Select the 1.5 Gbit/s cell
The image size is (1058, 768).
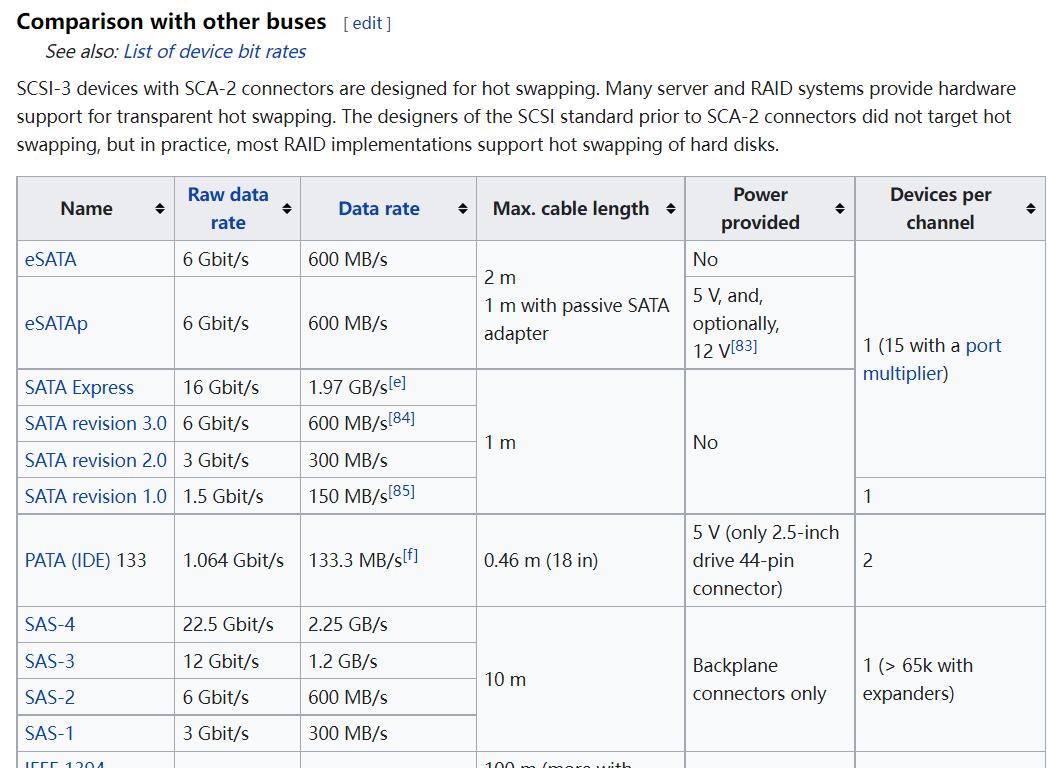pyautogui.click(x=238, y=496)
